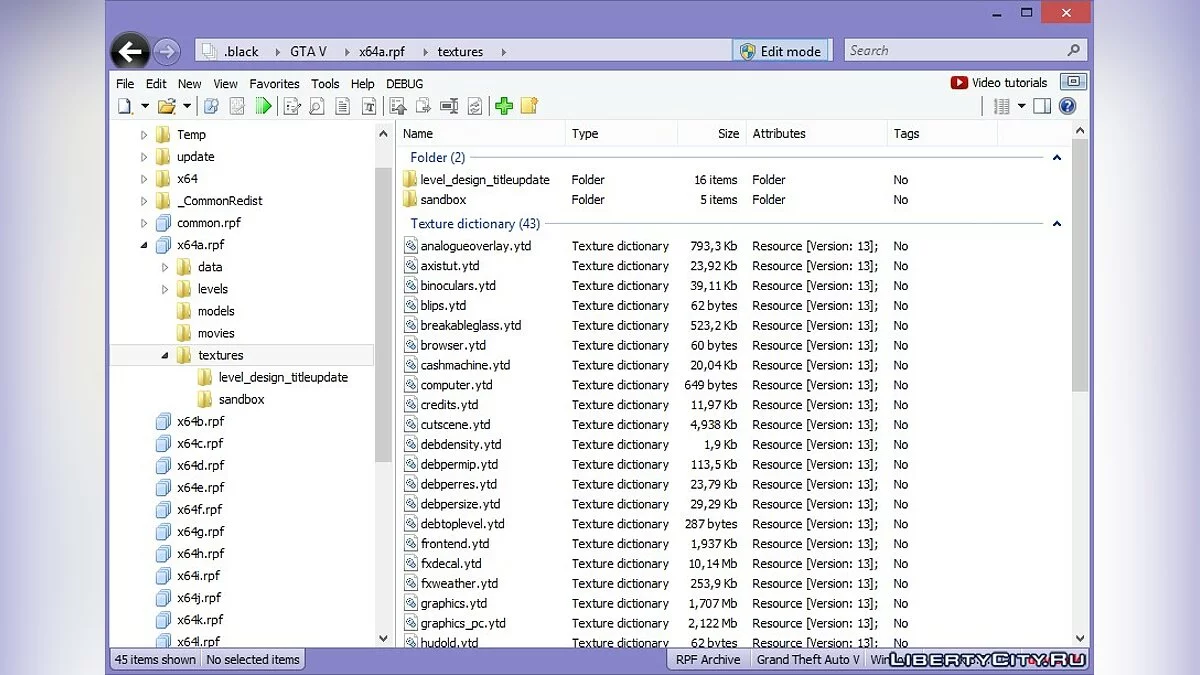The width and height of the screenshot is (1200, 675).
Task: Open the Video tutorials link
Action: [x=999, y=83]
